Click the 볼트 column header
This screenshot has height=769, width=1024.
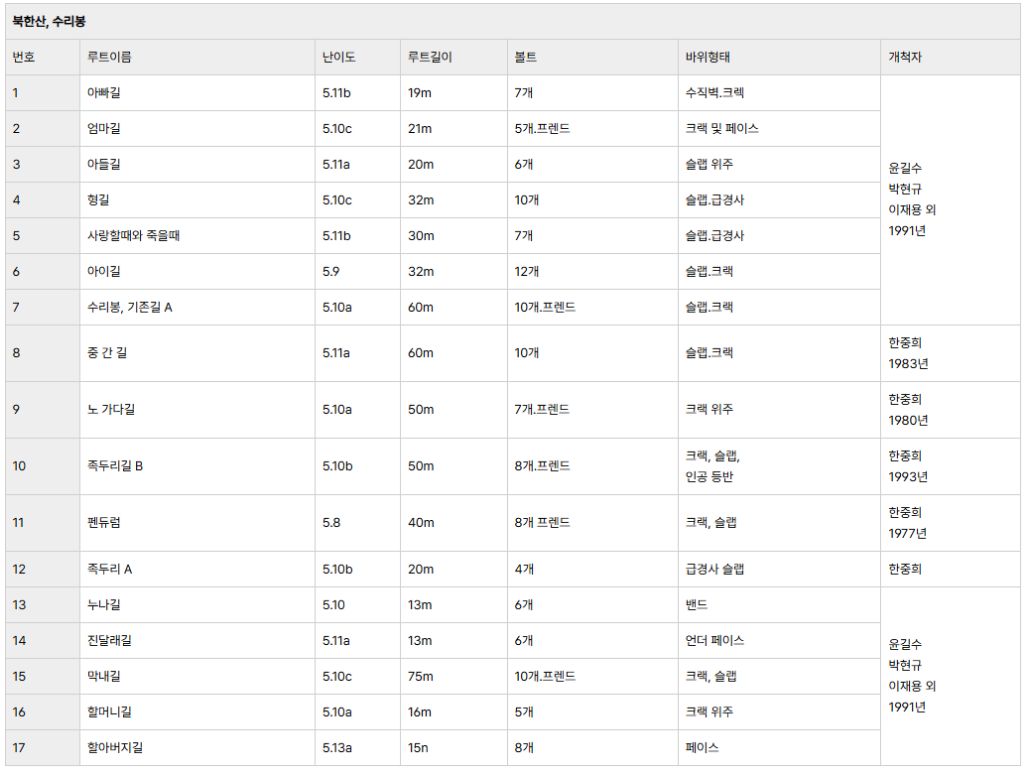pyautogui.click(x=527, y=57)
